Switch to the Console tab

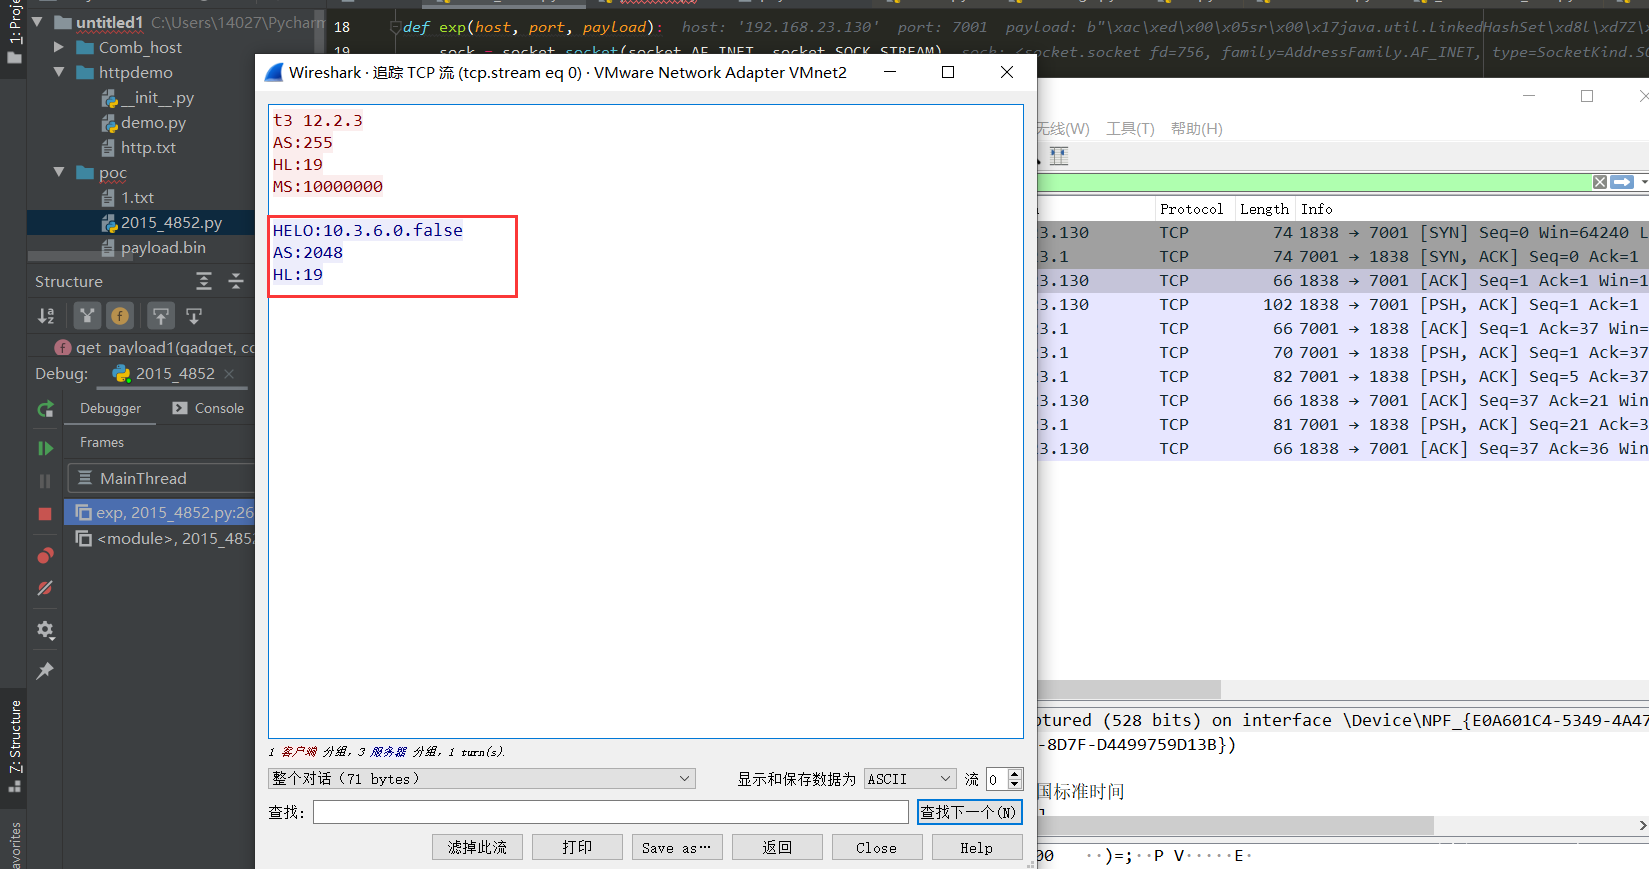pyautogui.click(x=208, y=408)
